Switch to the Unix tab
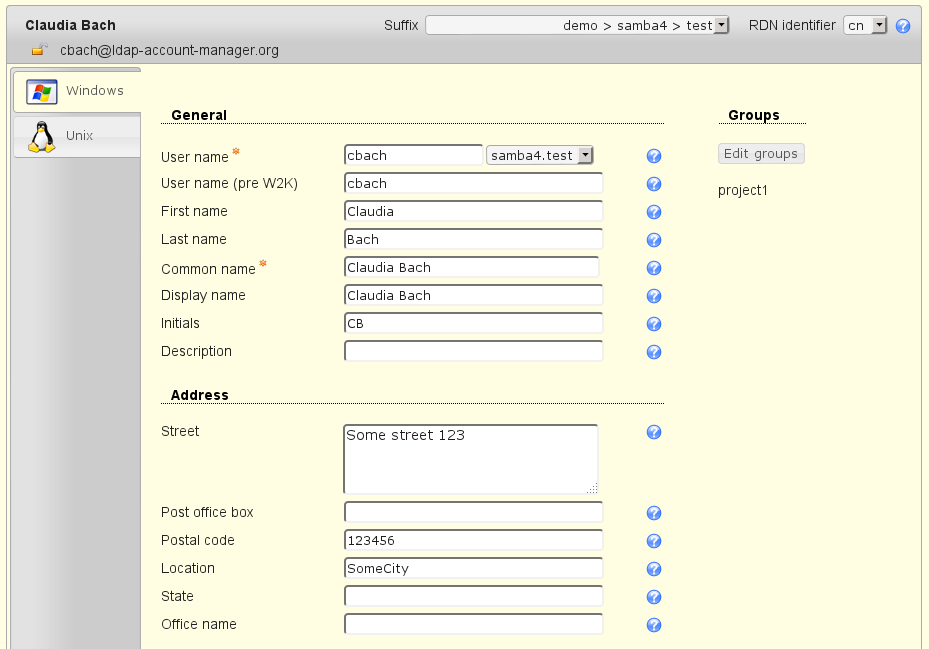The width and height of the screenshot is (929, 649). [76, 136]
